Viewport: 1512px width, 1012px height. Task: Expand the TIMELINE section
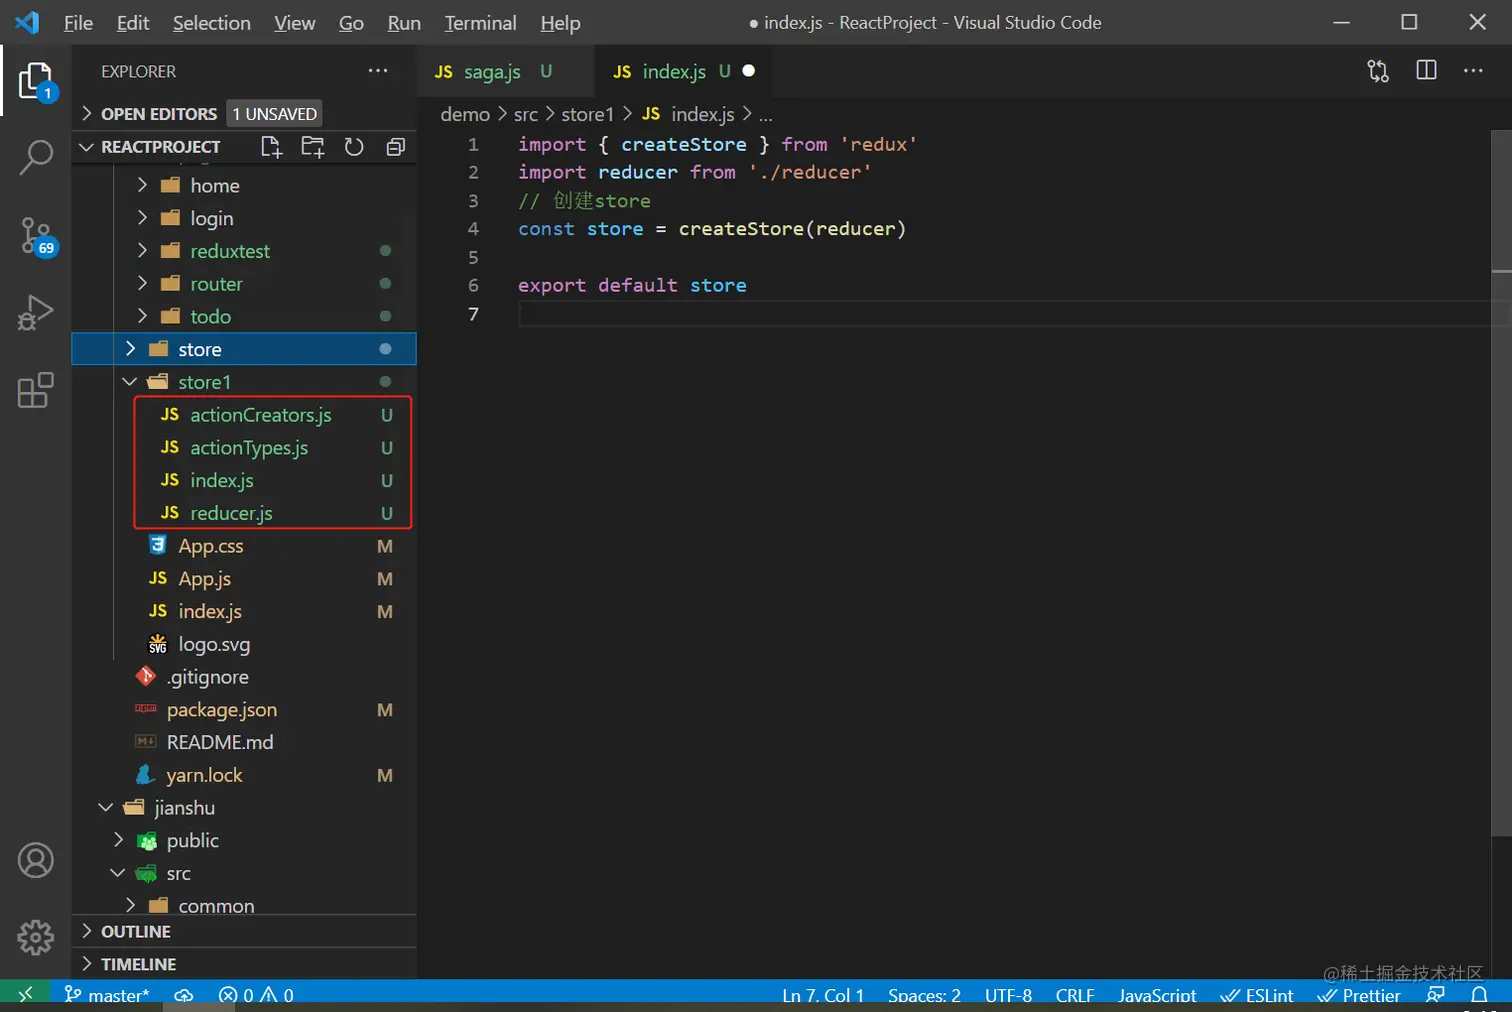click(x=138, y=964)
